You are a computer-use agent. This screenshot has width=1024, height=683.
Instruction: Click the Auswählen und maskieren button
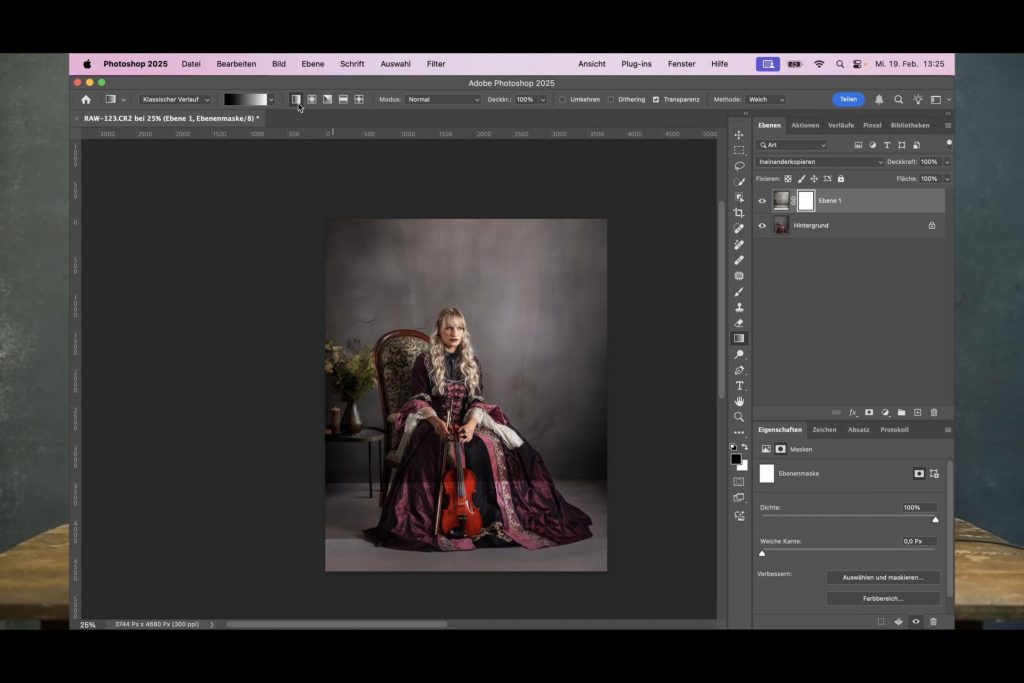coord(882,578)
